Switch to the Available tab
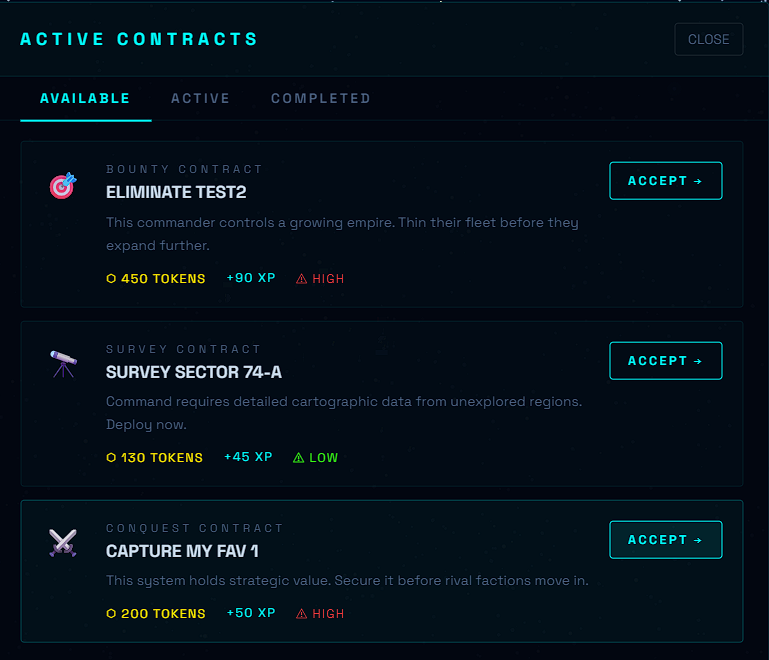769x660 pixels. coord(85,99)
